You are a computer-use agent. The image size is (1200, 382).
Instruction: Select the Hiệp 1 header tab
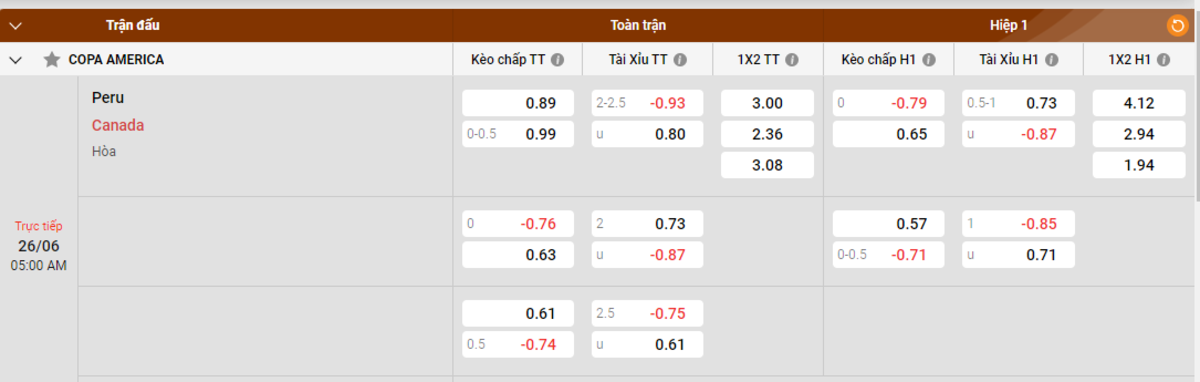coord(1009,25)
